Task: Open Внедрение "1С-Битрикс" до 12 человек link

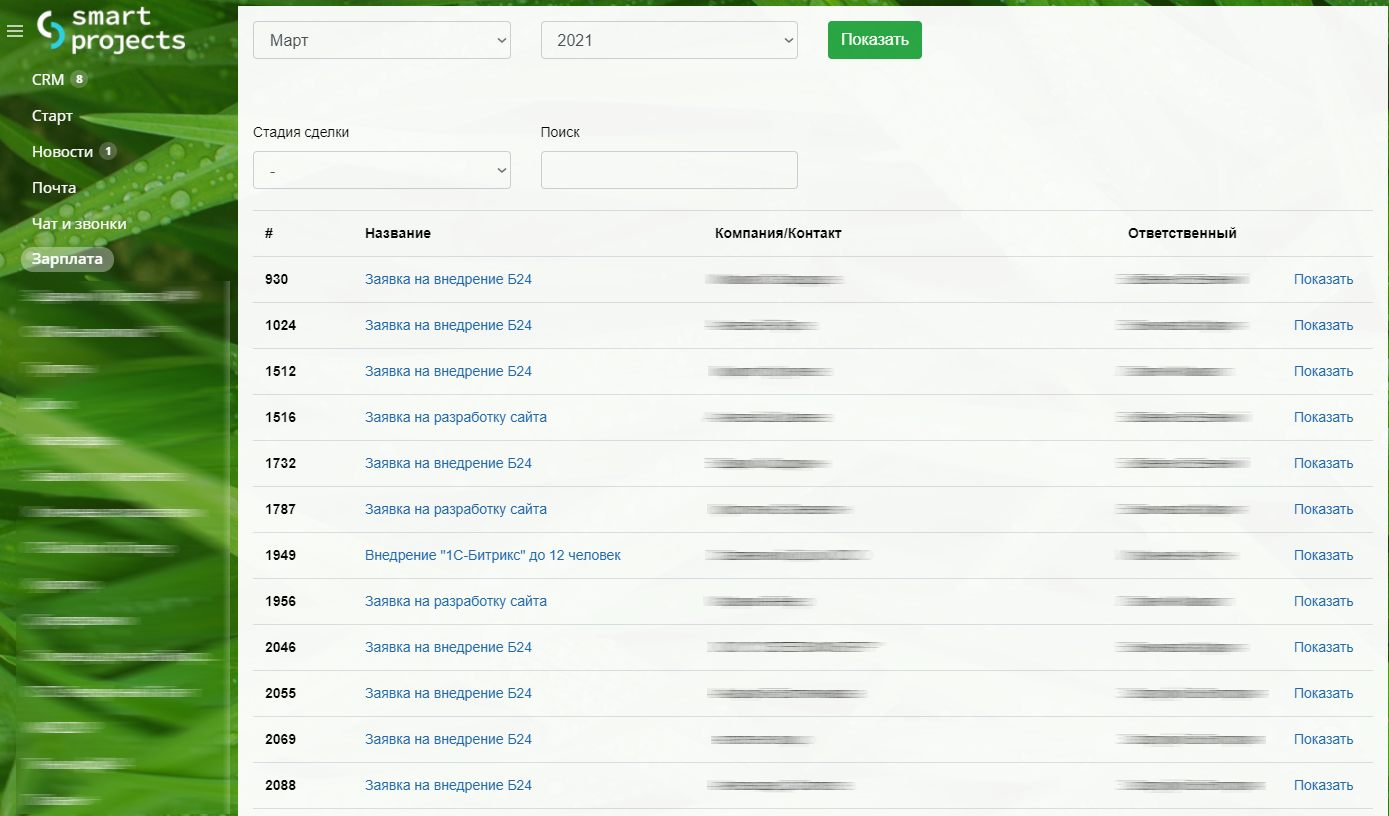Action: [x=492, y=556]
